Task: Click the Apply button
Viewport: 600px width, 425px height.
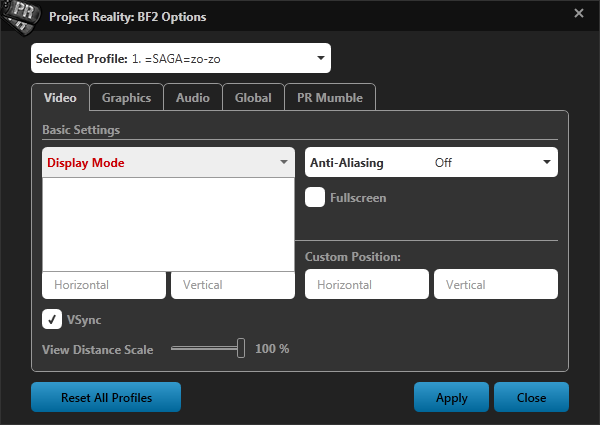Action: tap(451, 397)
